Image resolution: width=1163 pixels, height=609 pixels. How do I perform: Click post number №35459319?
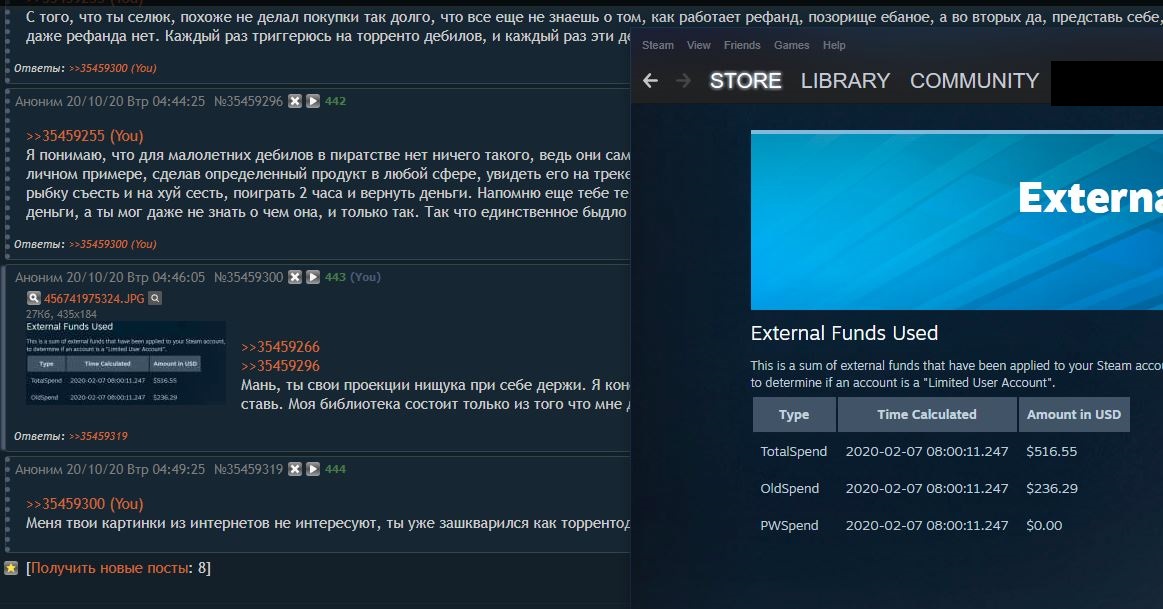248,469
